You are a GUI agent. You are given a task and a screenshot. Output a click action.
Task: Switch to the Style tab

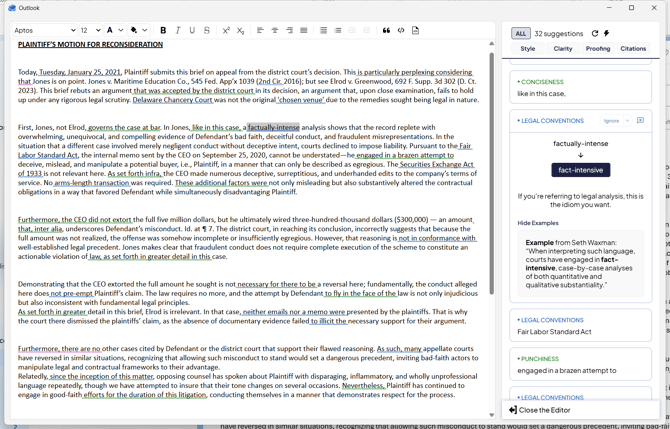[x=527, y=49]
